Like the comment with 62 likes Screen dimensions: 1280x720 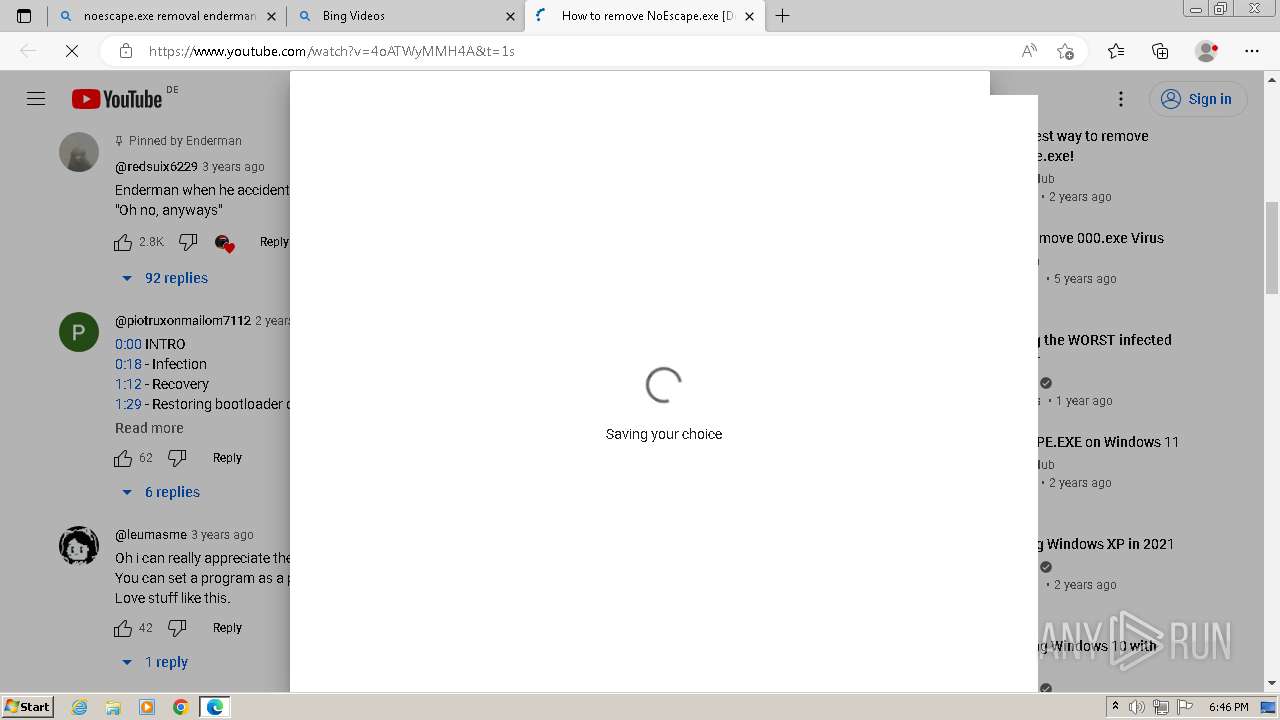point(123,458)
